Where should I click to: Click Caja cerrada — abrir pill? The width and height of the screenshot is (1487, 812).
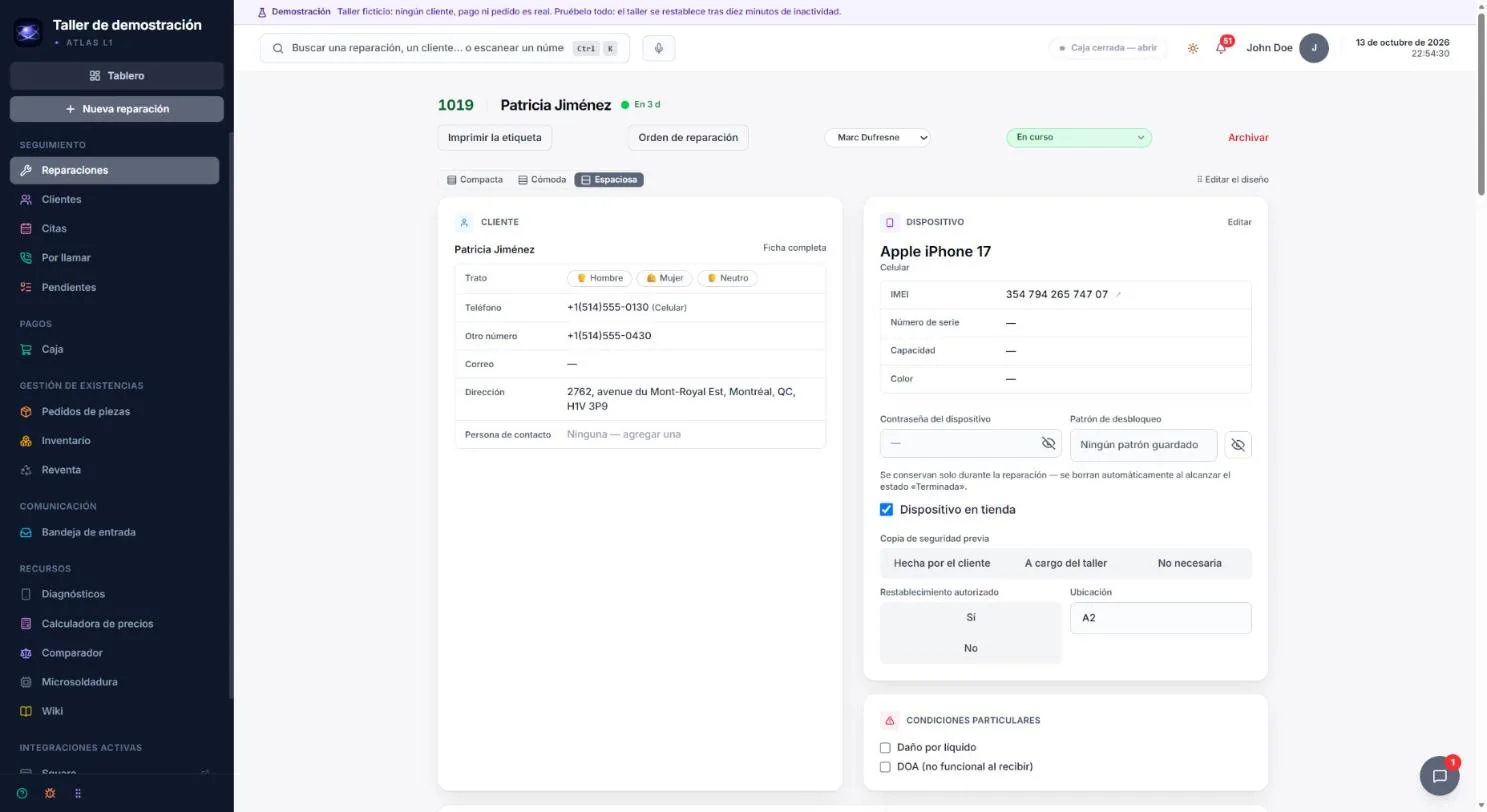click(1108, 48)
